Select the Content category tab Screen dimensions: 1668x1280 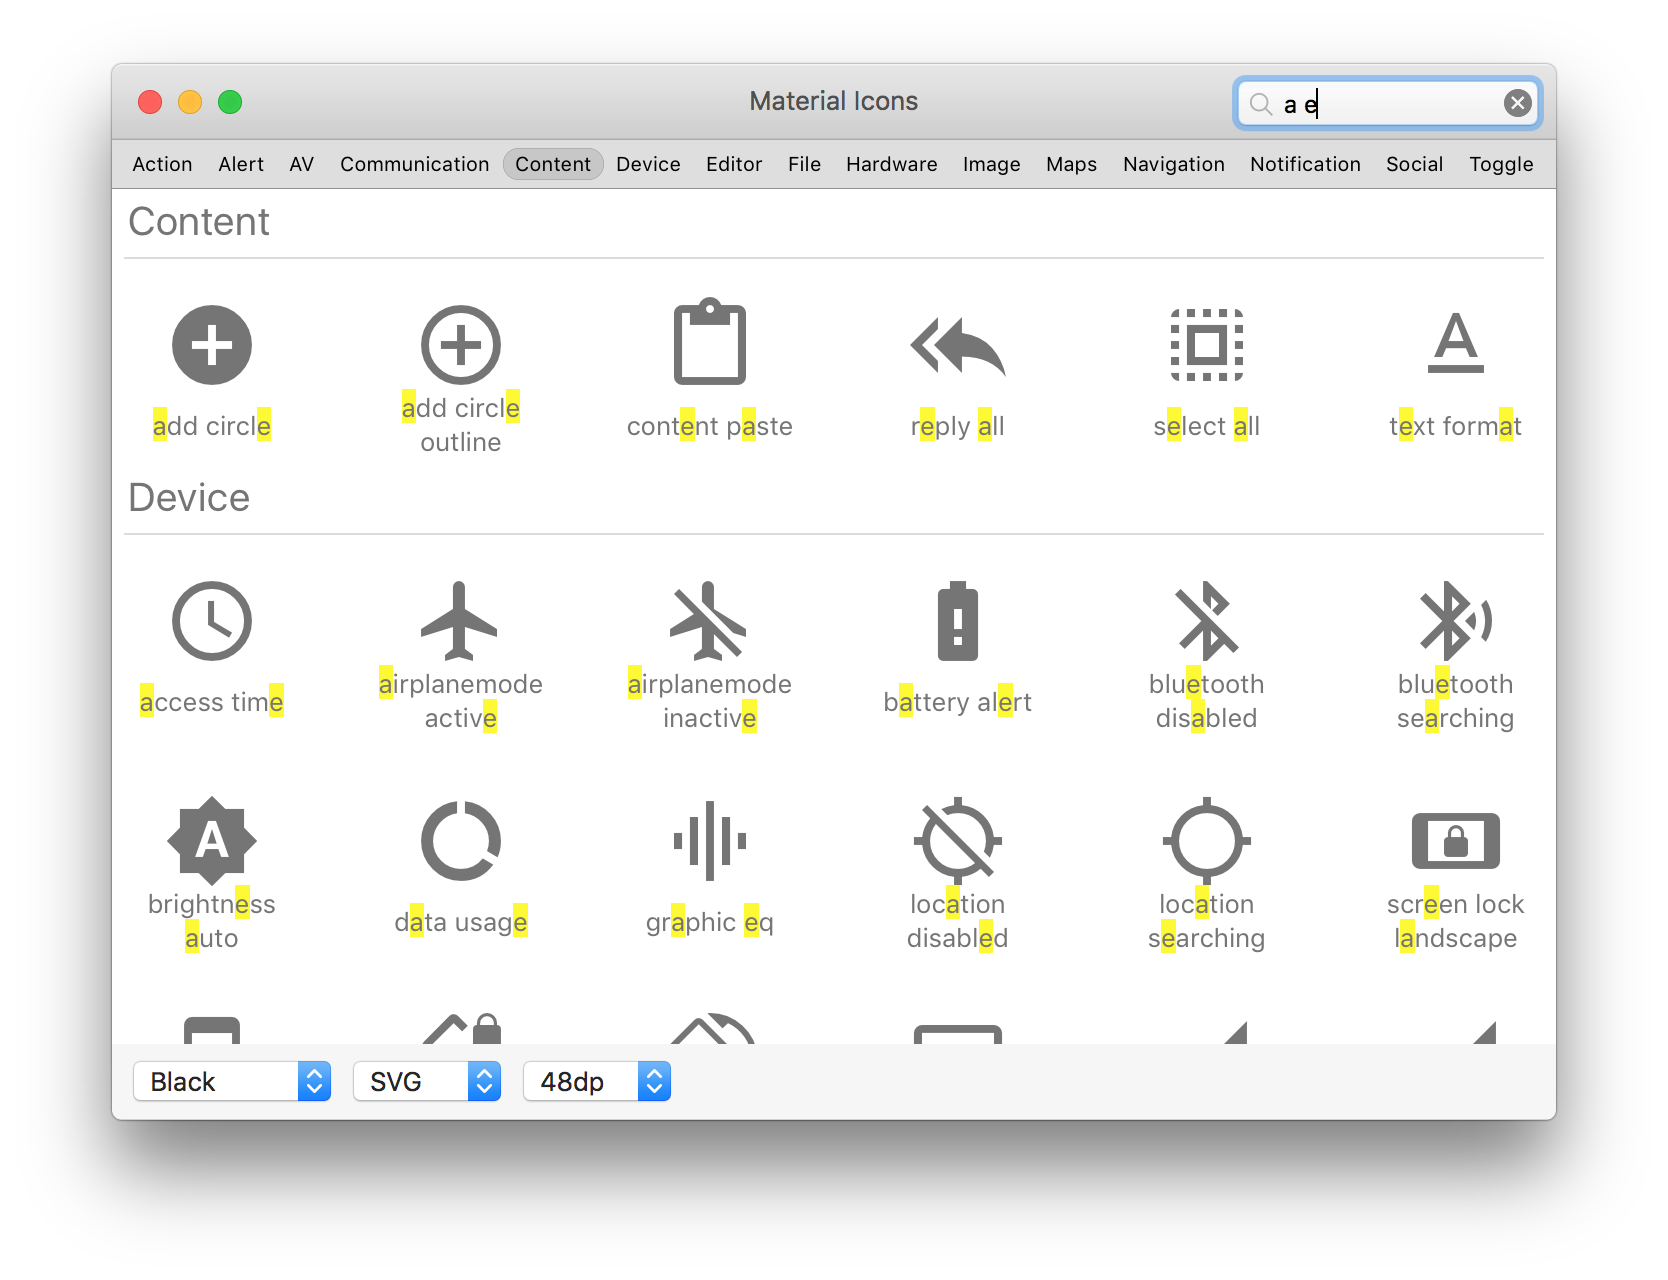point(553,164)
